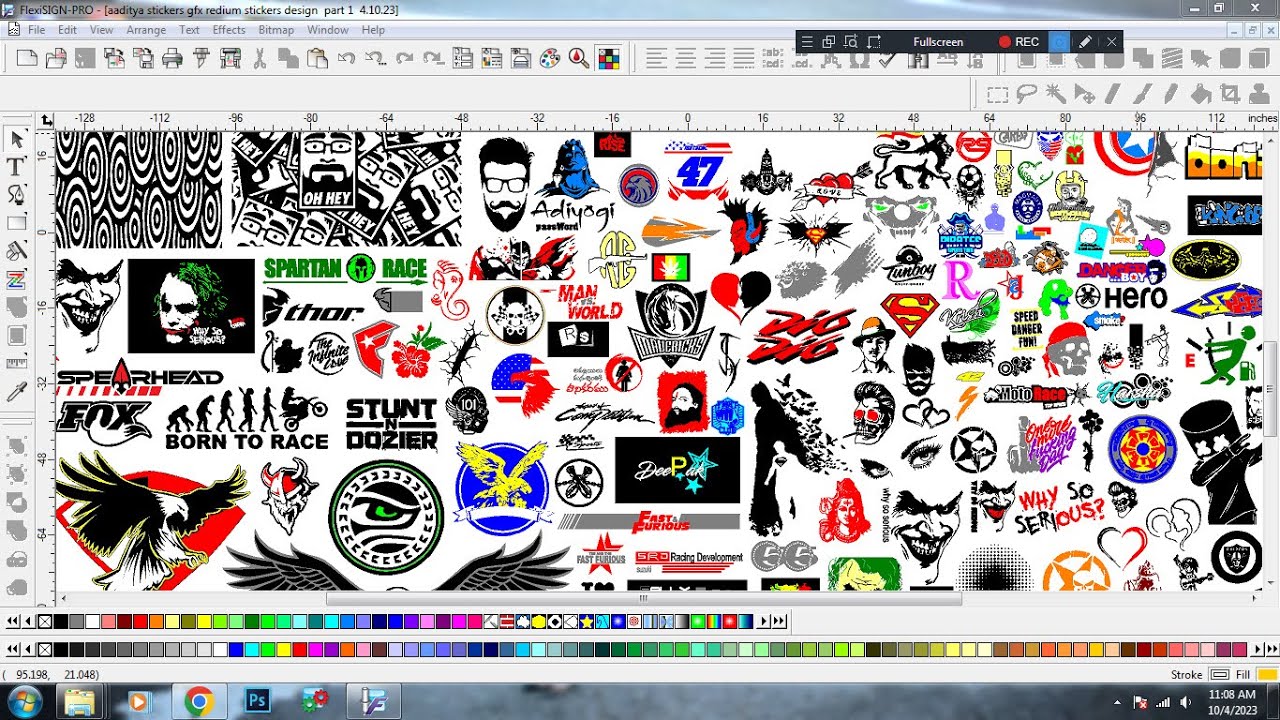Open Photoshop from the taskbar
The width and height of the screenshot is (1280, 720).
[x=256, y=702]
